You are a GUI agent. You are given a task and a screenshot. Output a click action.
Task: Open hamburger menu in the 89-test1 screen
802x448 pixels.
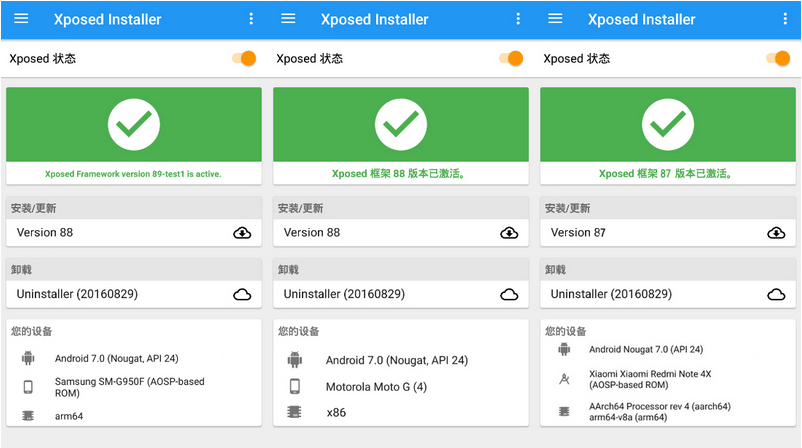(21, 19)
